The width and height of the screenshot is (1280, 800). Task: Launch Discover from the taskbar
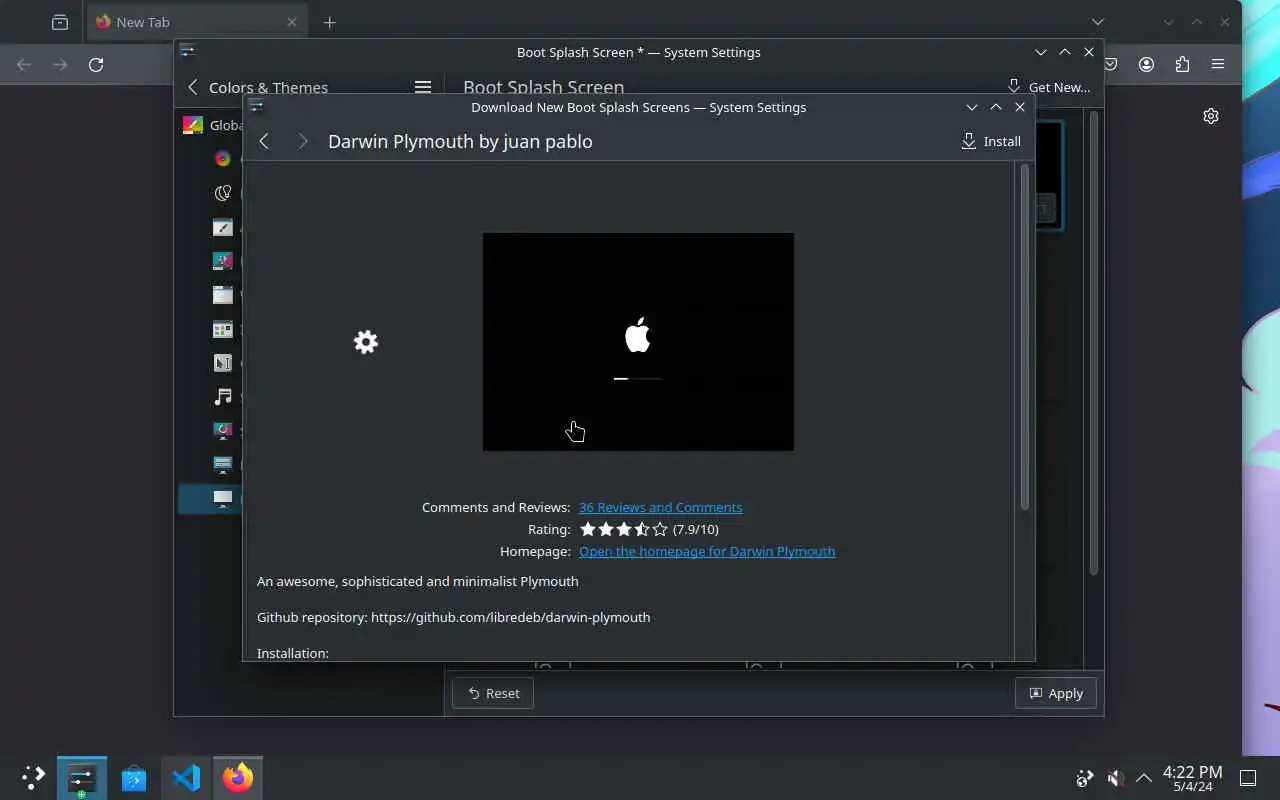point(134,777)
